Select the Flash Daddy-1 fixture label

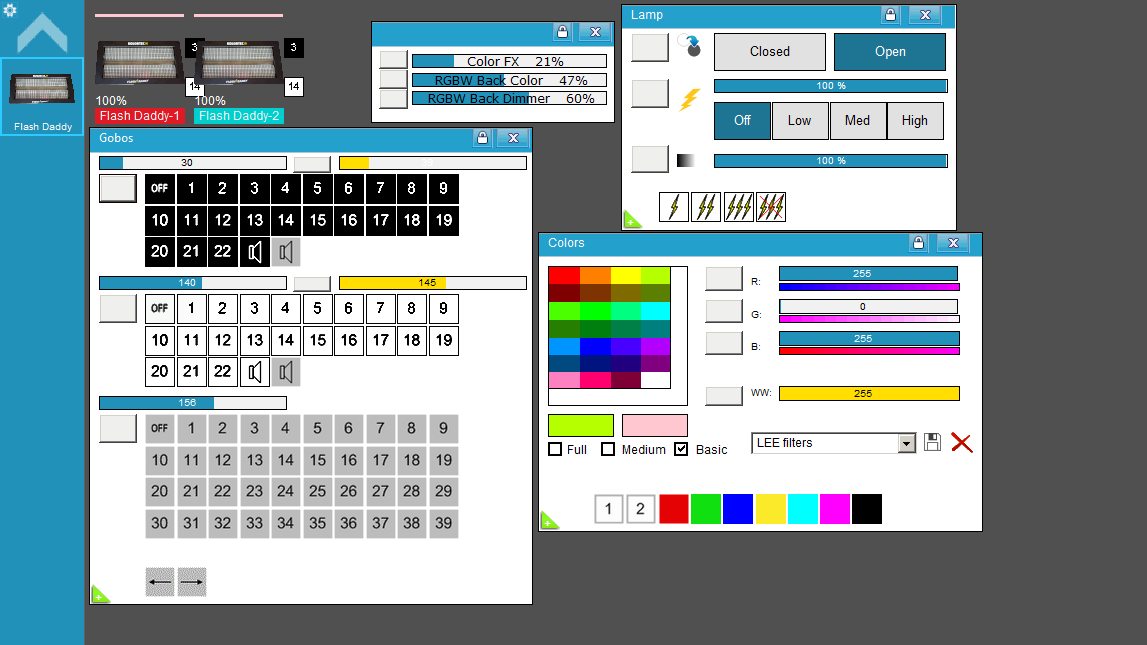[139, 116]
